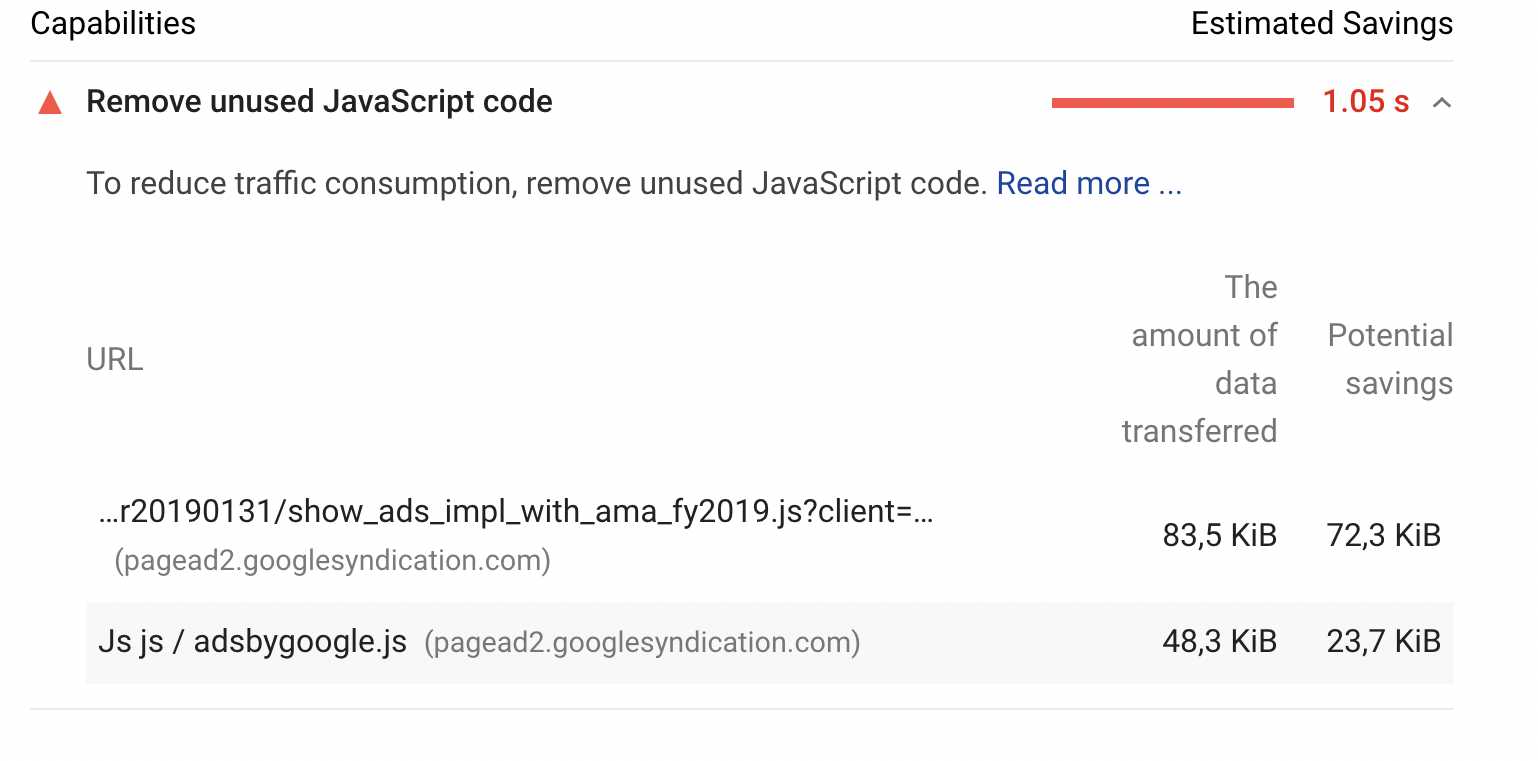Click "The amount of data transferred" header
This screenshot has width=1538, height=761.
(1200, 359)
